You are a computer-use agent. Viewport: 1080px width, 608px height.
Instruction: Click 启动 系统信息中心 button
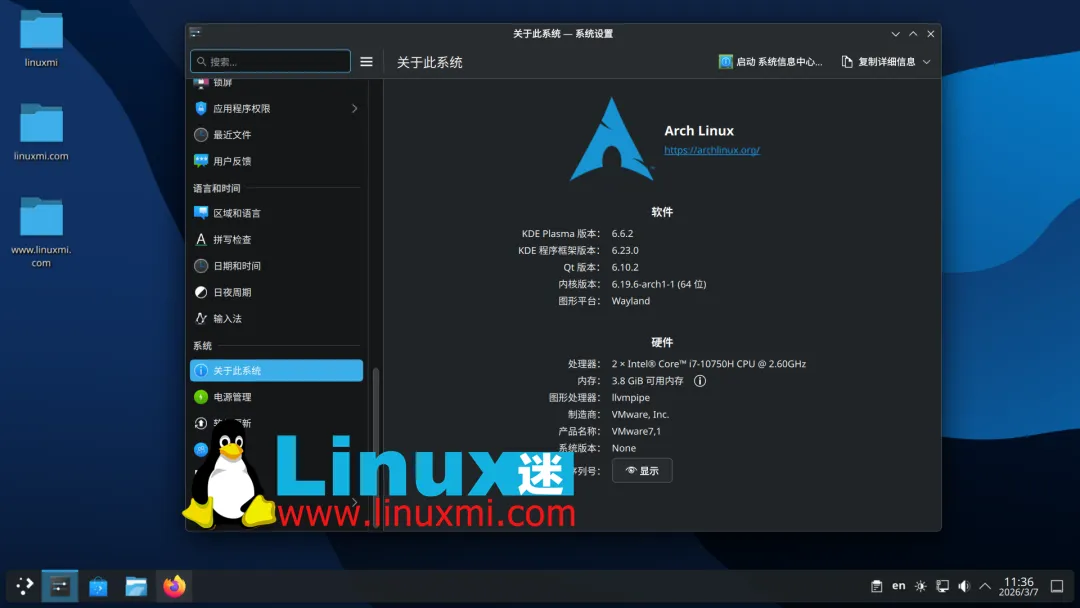pyautogui.click(x=771, y=62)
